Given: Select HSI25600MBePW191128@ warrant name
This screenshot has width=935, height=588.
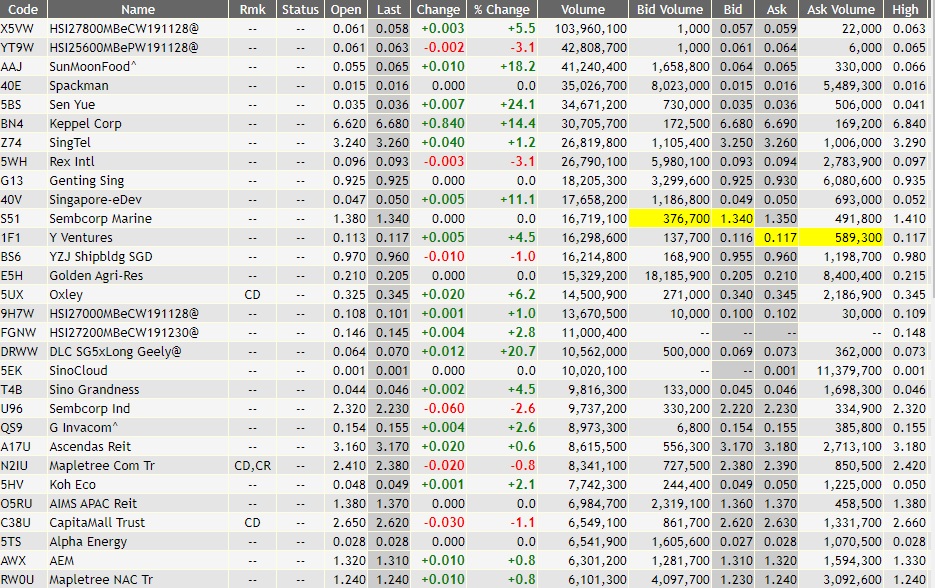Looking at the screenshot, I should pyautogui.click(x=124, y=48).
